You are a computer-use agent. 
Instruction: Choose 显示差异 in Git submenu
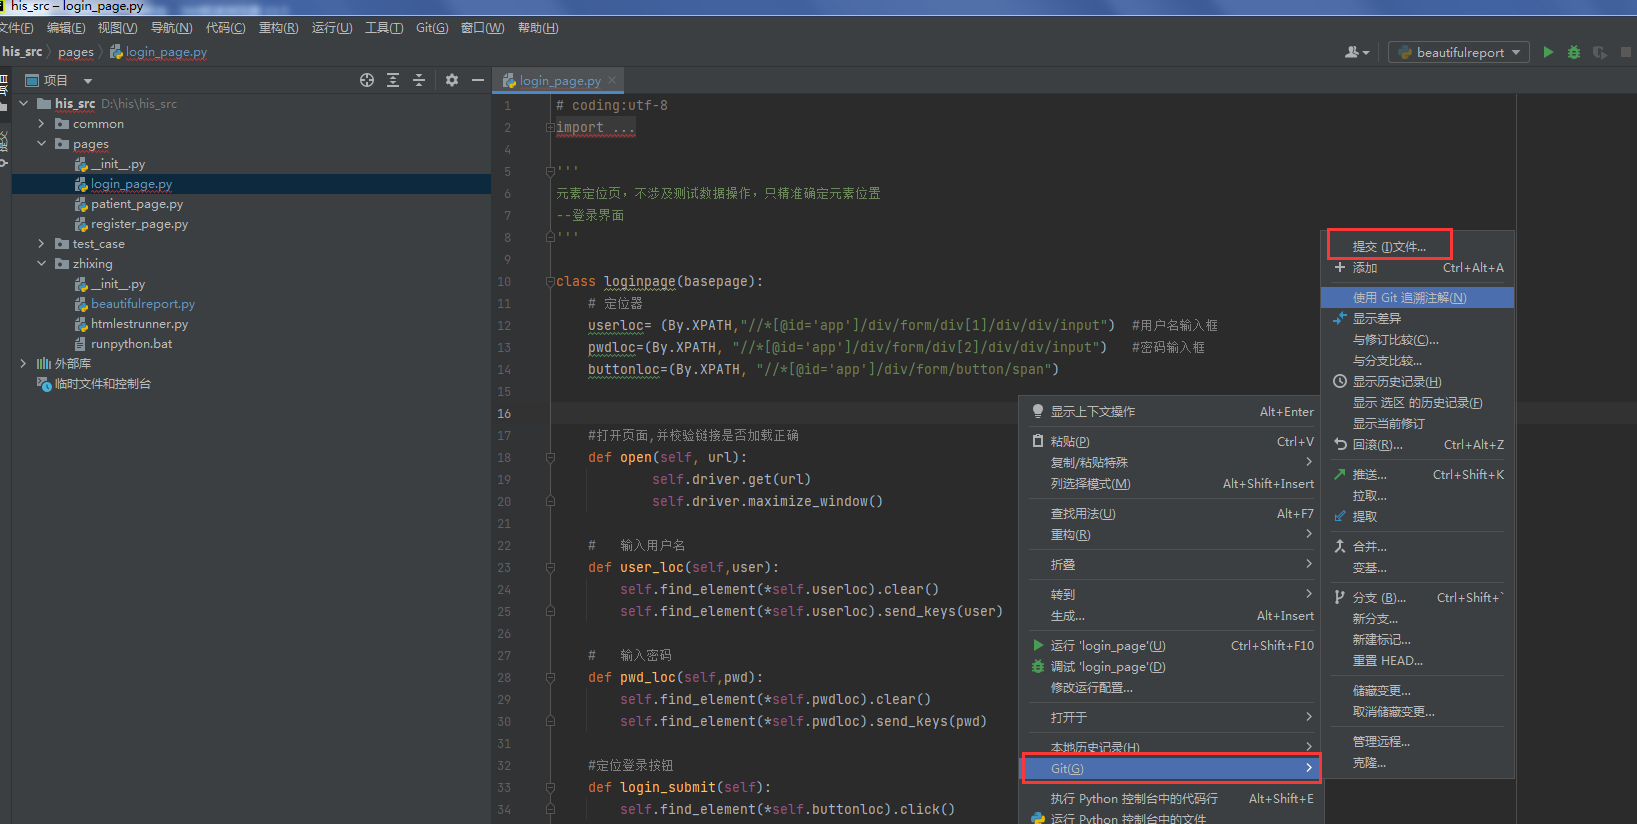point(1417,318)
